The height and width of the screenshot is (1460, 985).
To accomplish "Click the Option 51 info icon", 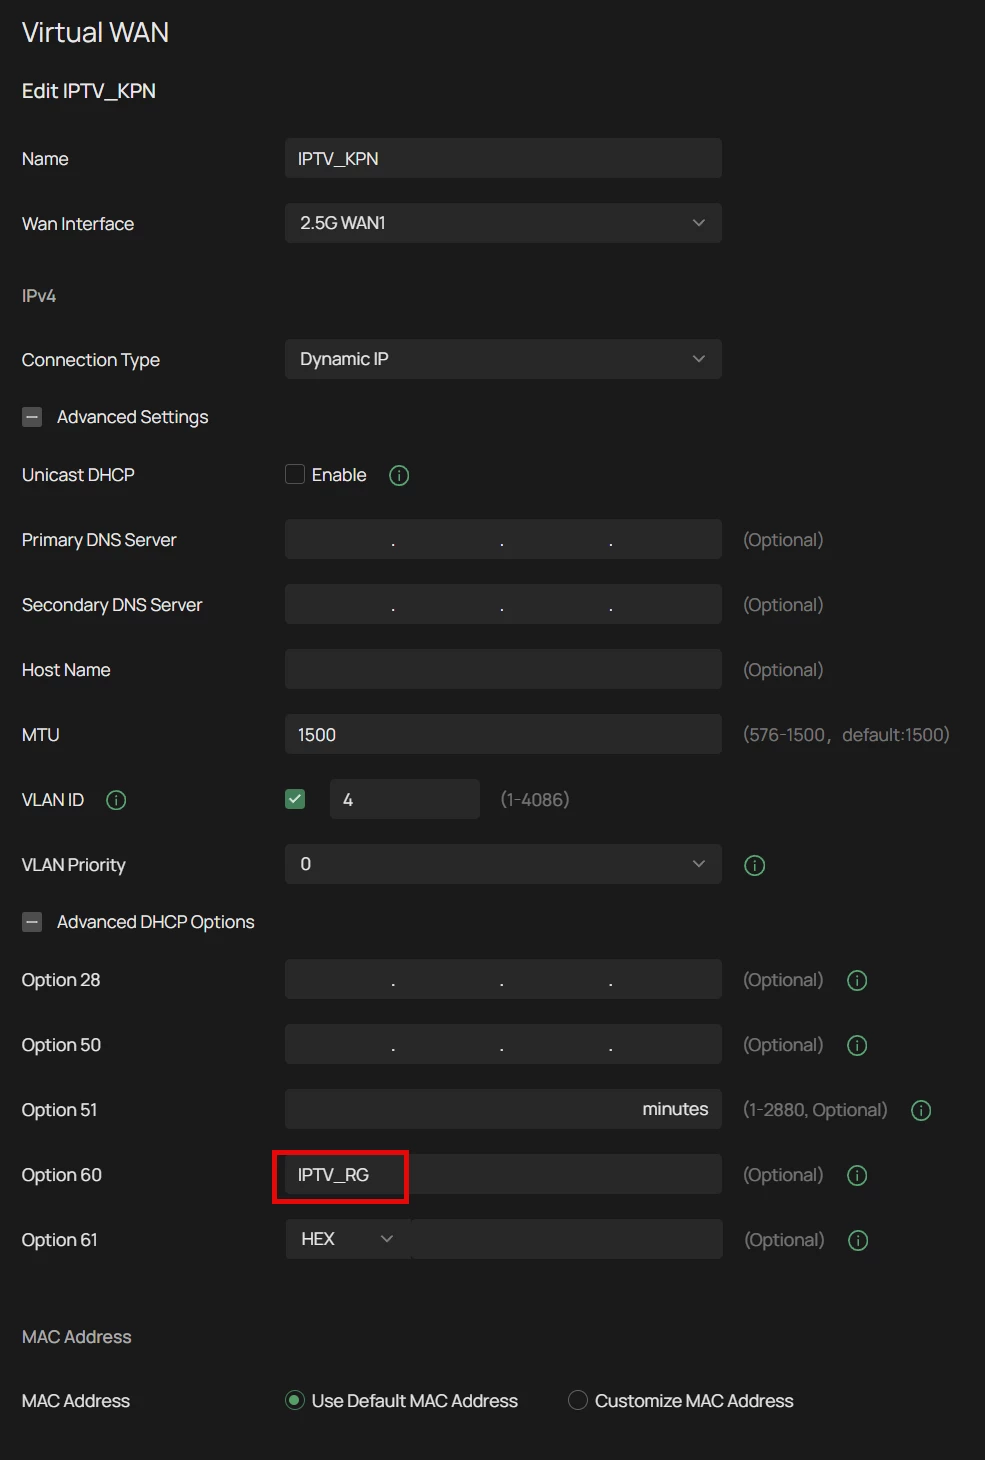I will [x=921, y=1110].
